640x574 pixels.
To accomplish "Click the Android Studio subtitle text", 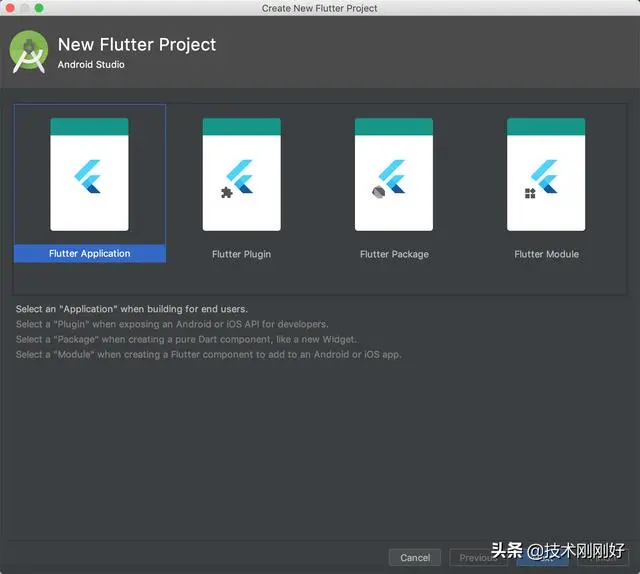I will click(91, 65).
